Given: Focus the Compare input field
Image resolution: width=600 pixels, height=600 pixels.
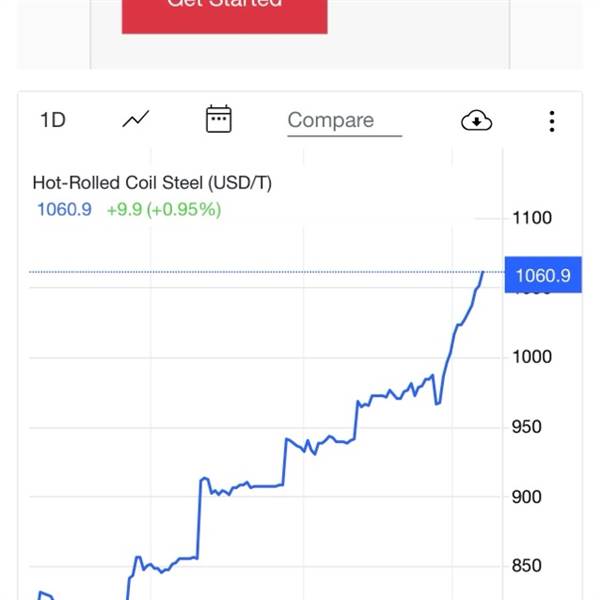Looking at the screenshot, I should (x=343, y=121).
